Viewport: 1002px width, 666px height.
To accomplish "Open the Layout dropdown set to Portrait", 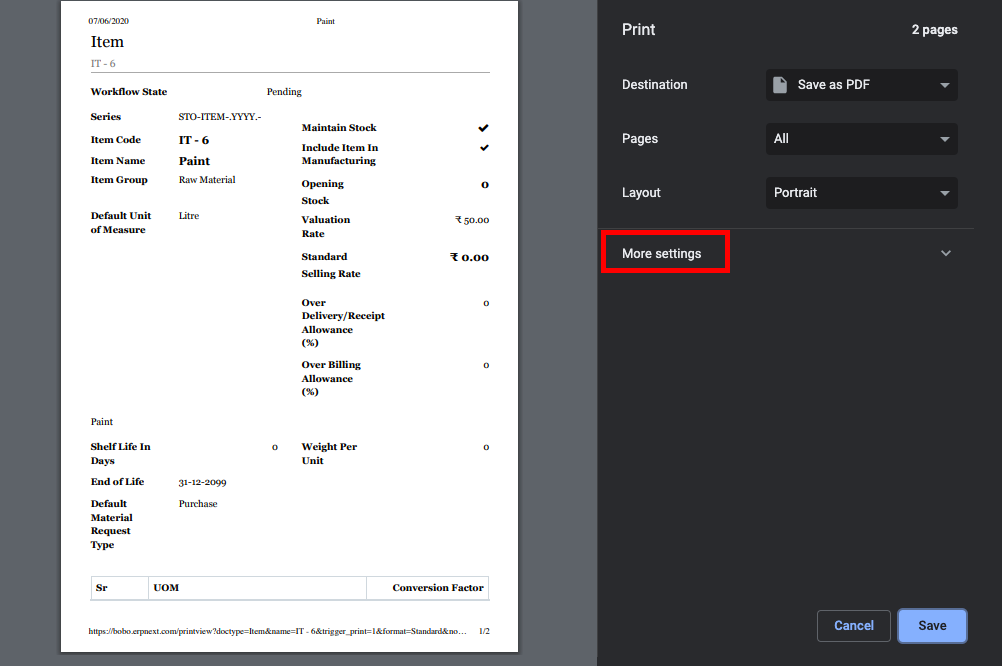I will coord(861,192).
